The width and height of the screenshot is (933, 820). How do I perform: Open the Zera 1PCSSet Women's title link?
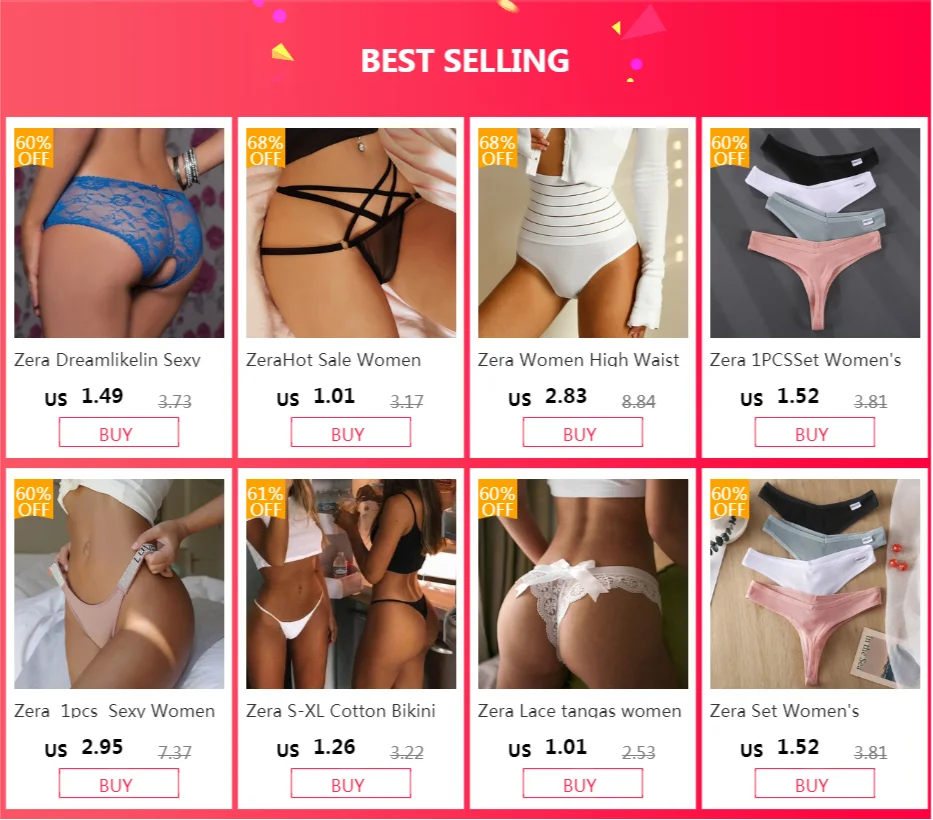(805, 359)
